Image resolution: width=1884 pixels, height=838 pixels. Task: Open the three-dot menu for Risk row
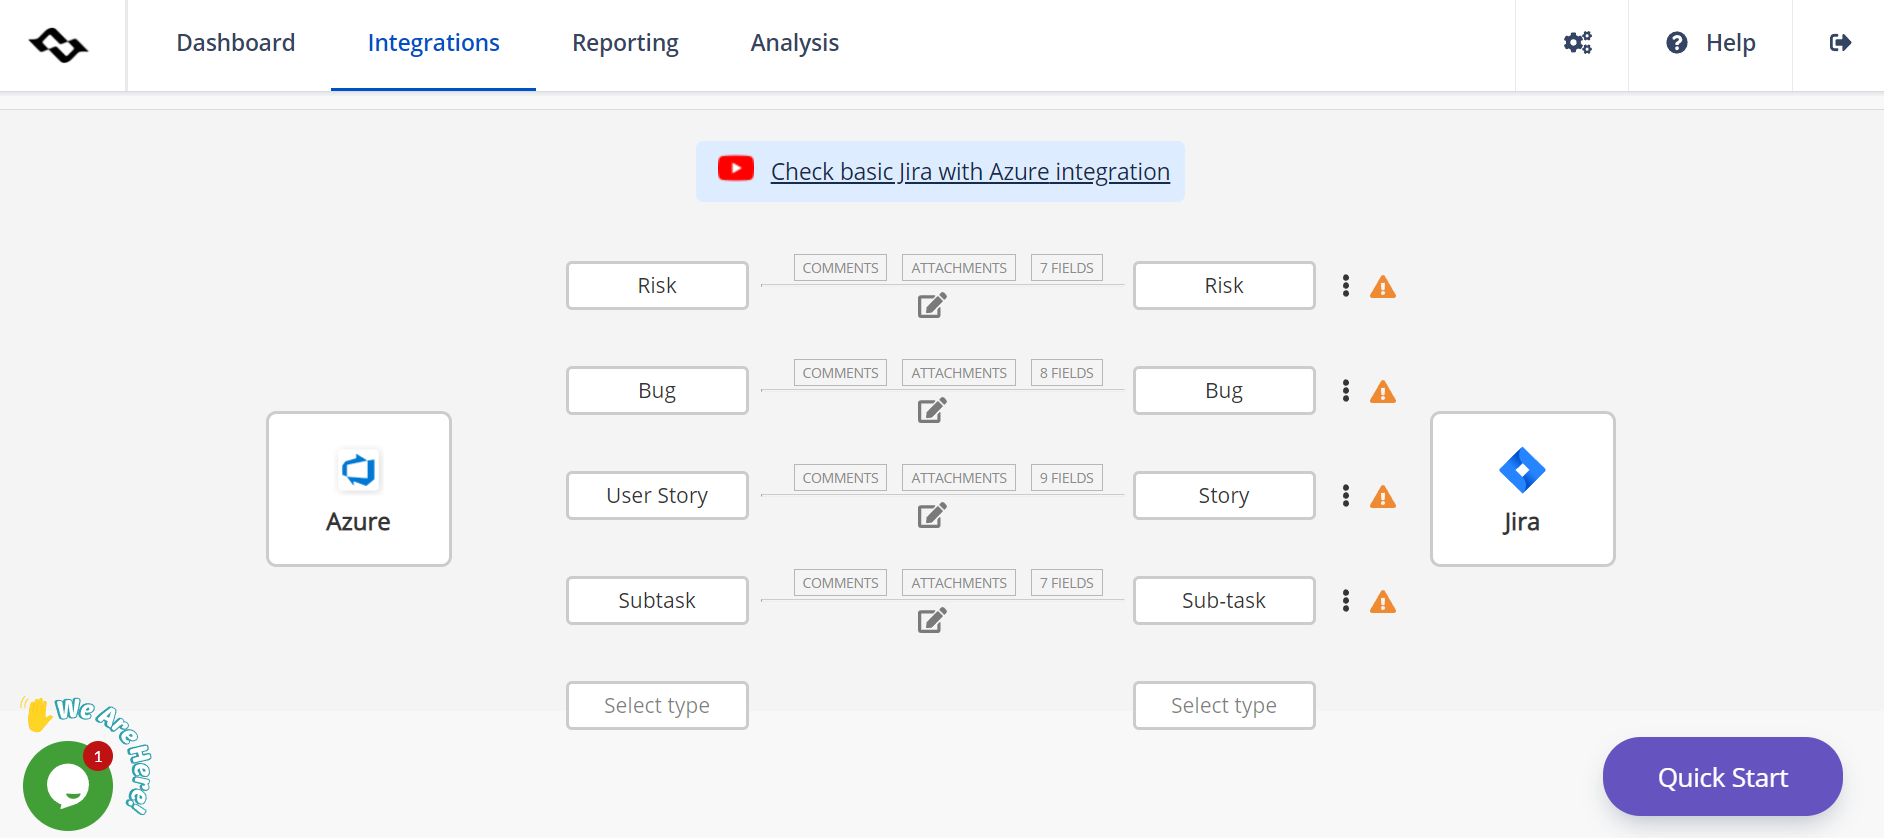tap(1346, 286)
